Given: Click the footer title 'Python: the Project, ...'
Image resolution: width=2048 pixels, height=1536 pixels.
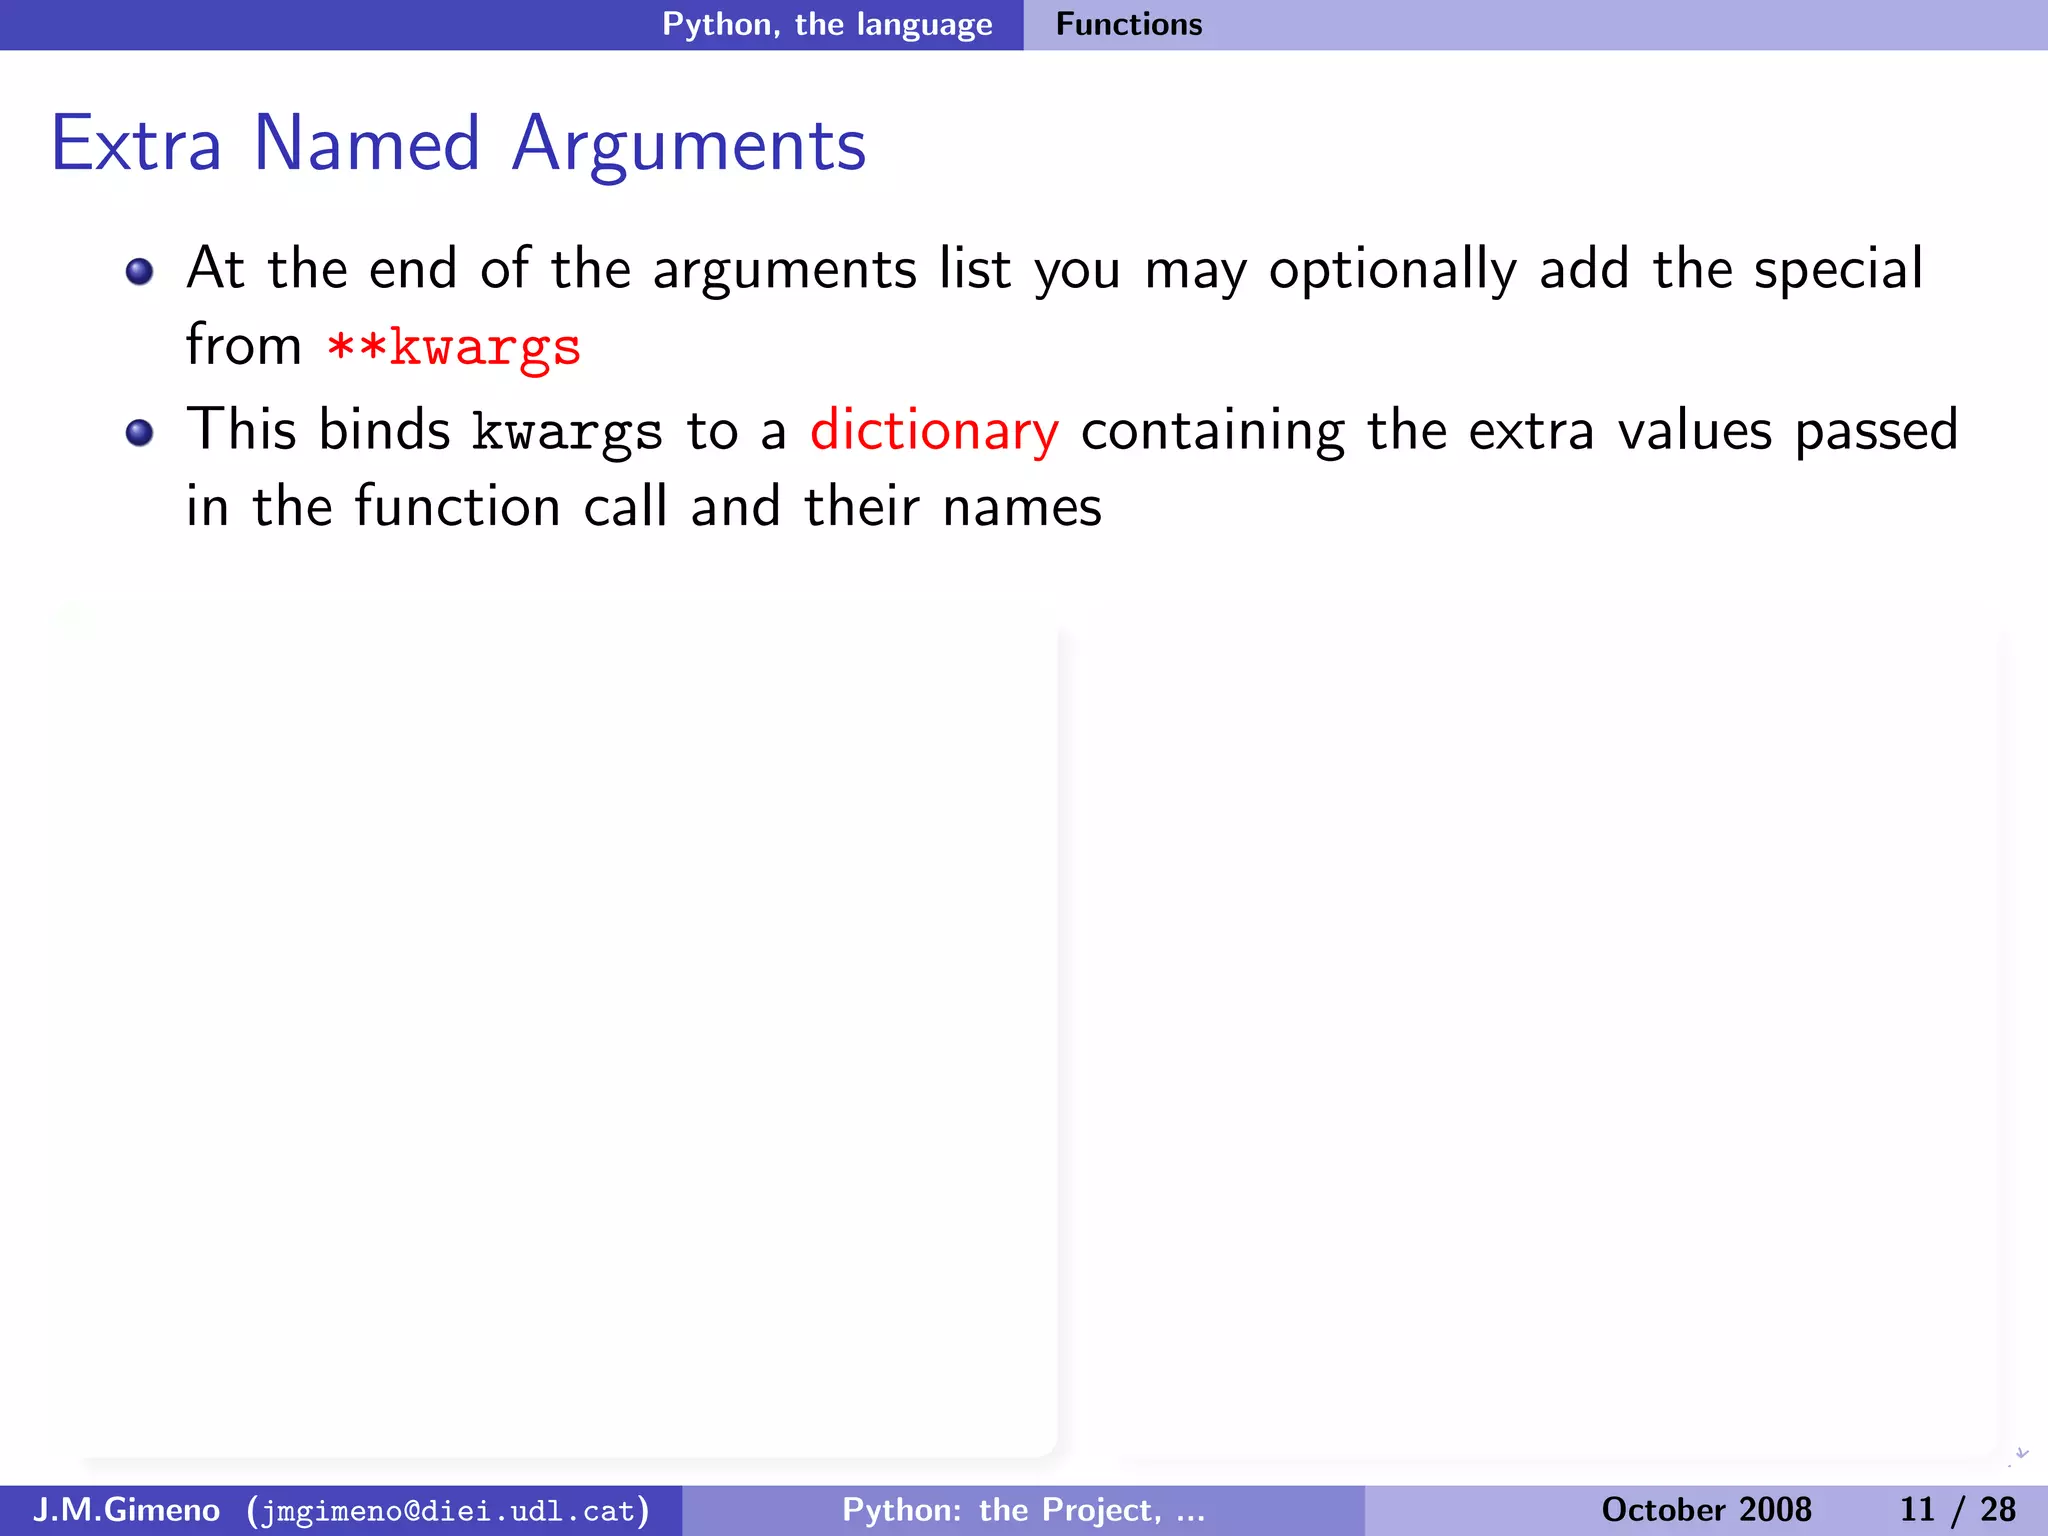Looking at the screenshot, I should (1023, 1509).
